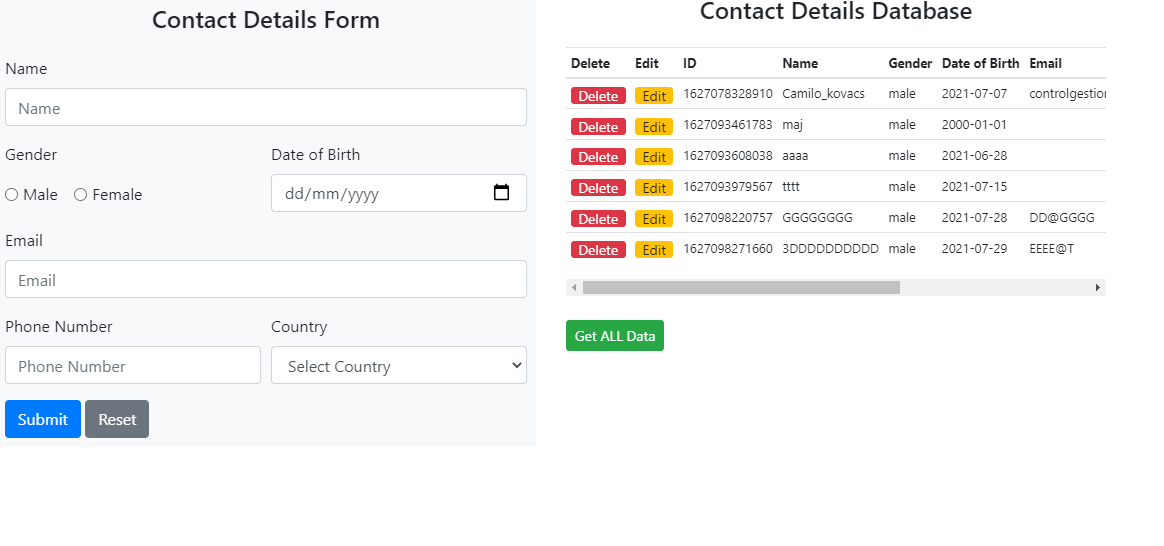
Task: Click the Get ALL Data button
Action: pos(615,335)
